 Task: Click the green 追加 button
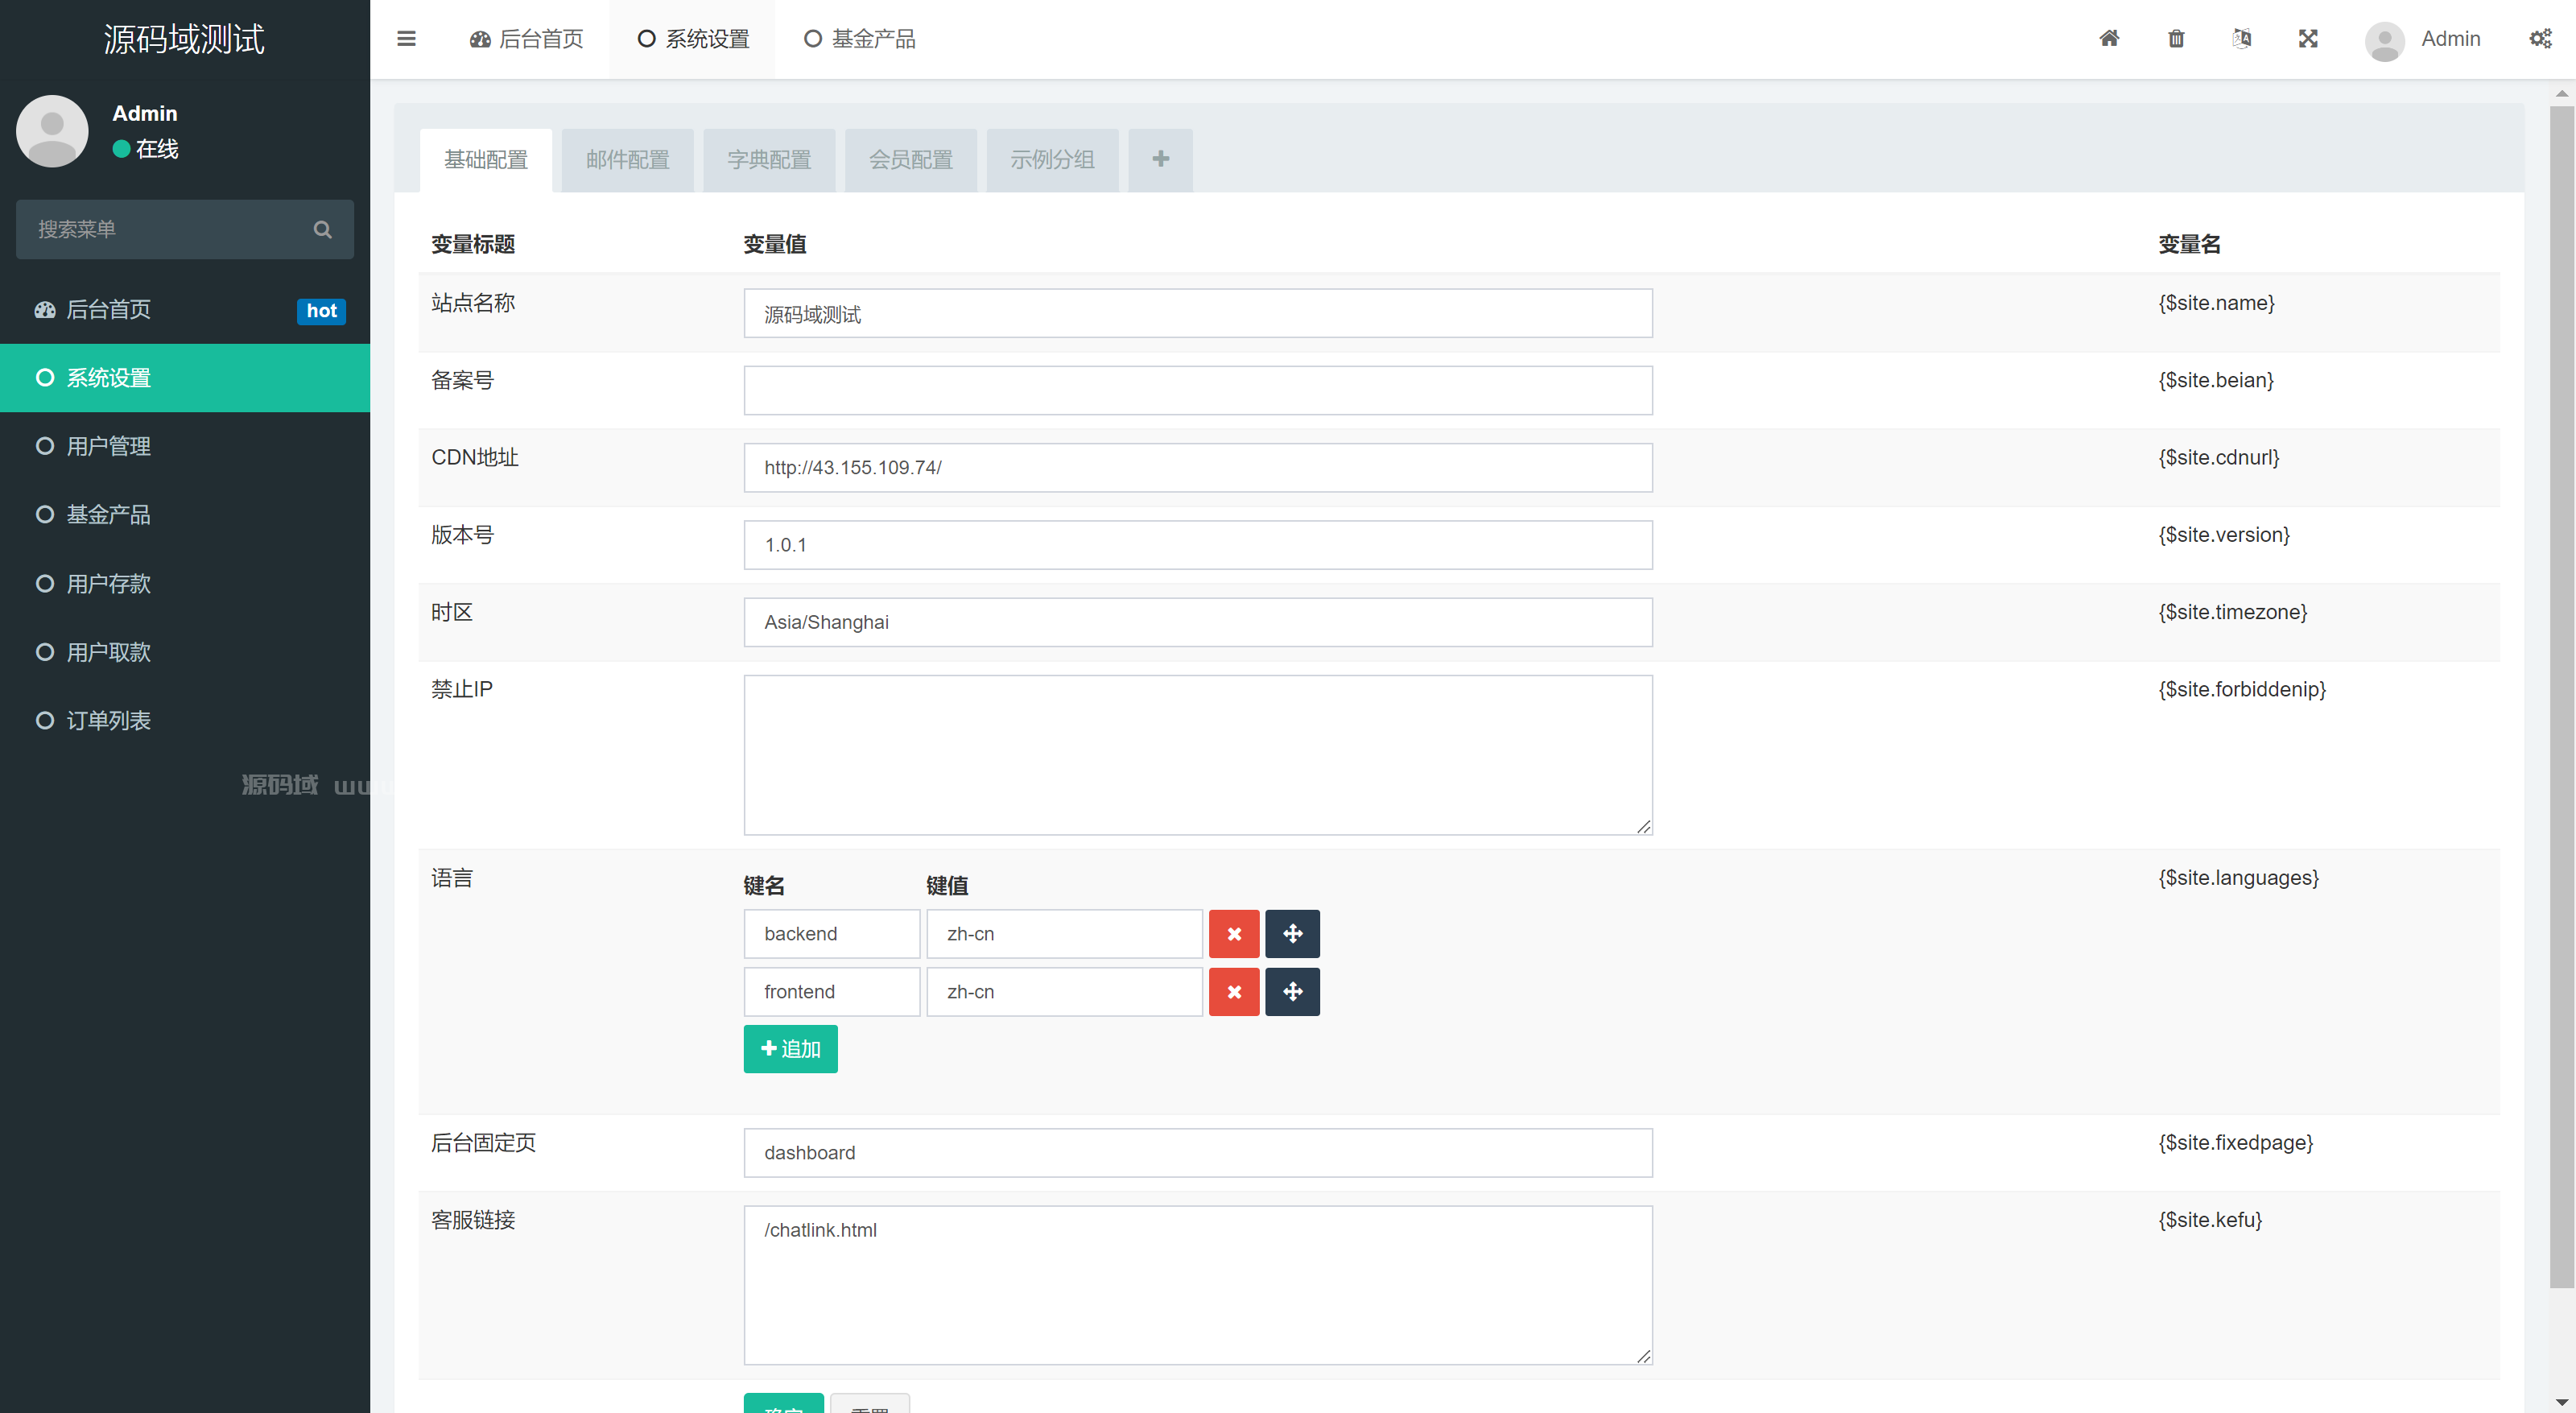(x=790, y=1048)
